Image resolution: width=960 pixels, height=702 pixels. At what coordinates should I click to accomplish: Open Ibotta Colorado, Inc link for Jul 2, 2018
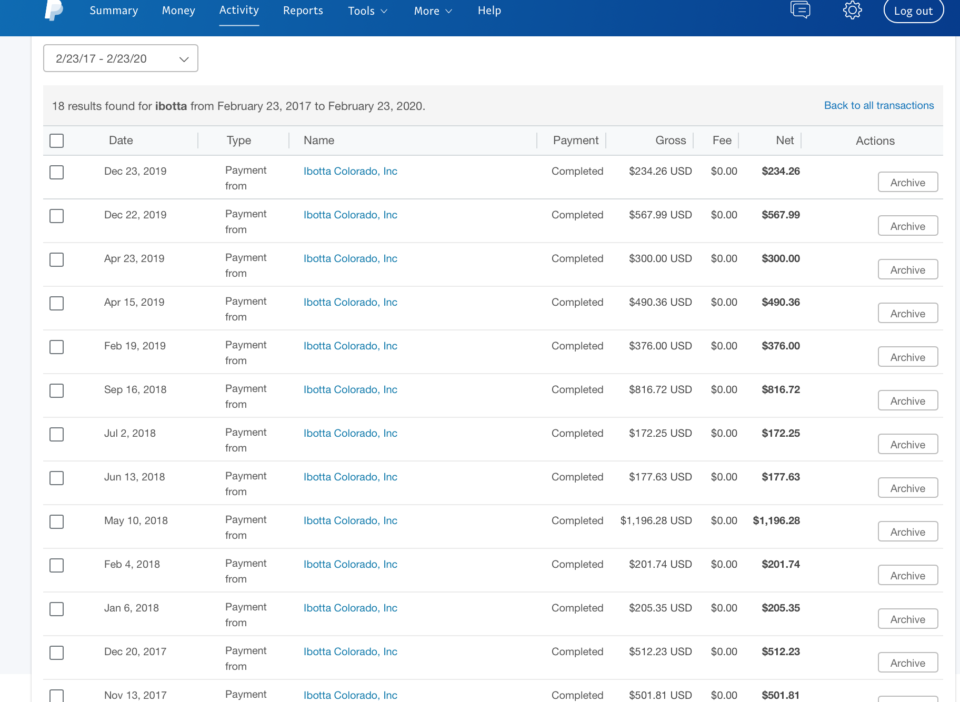[350, 433]
